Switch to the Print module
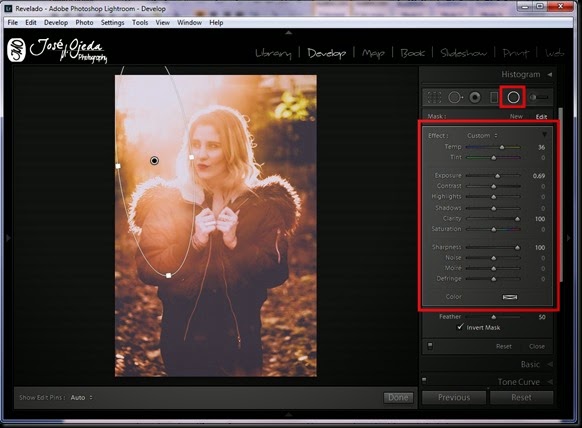 click(516, 53)
